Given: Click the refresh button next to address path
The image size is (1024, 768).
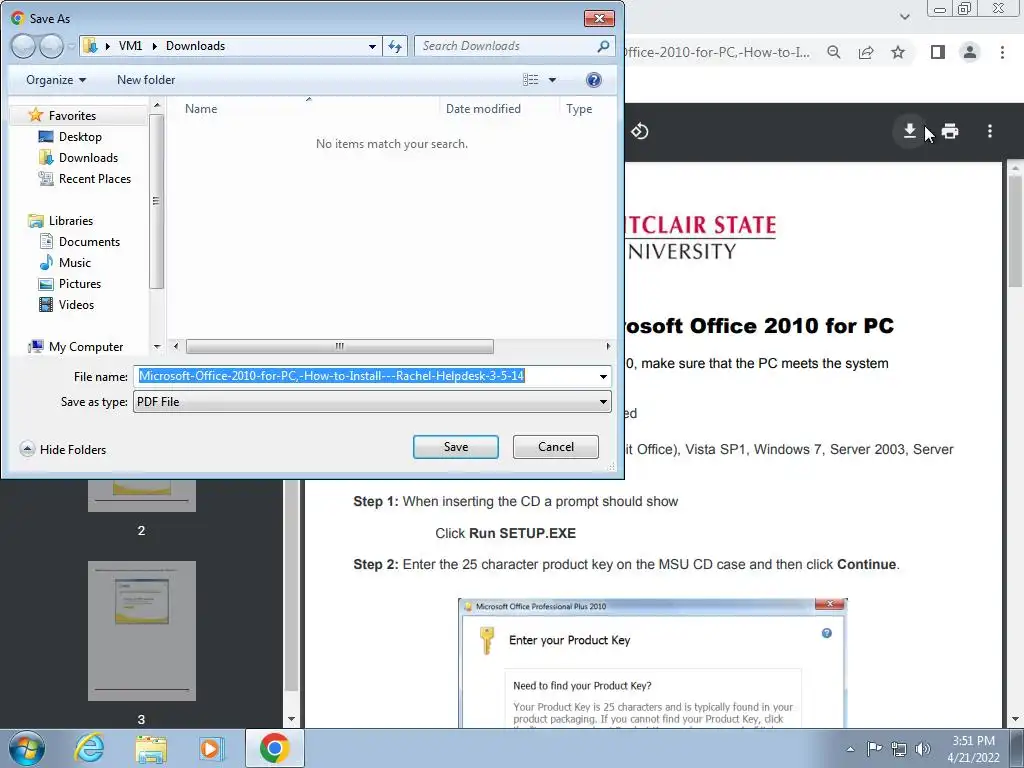Looking at the screenshot, I should coord(395,46).
